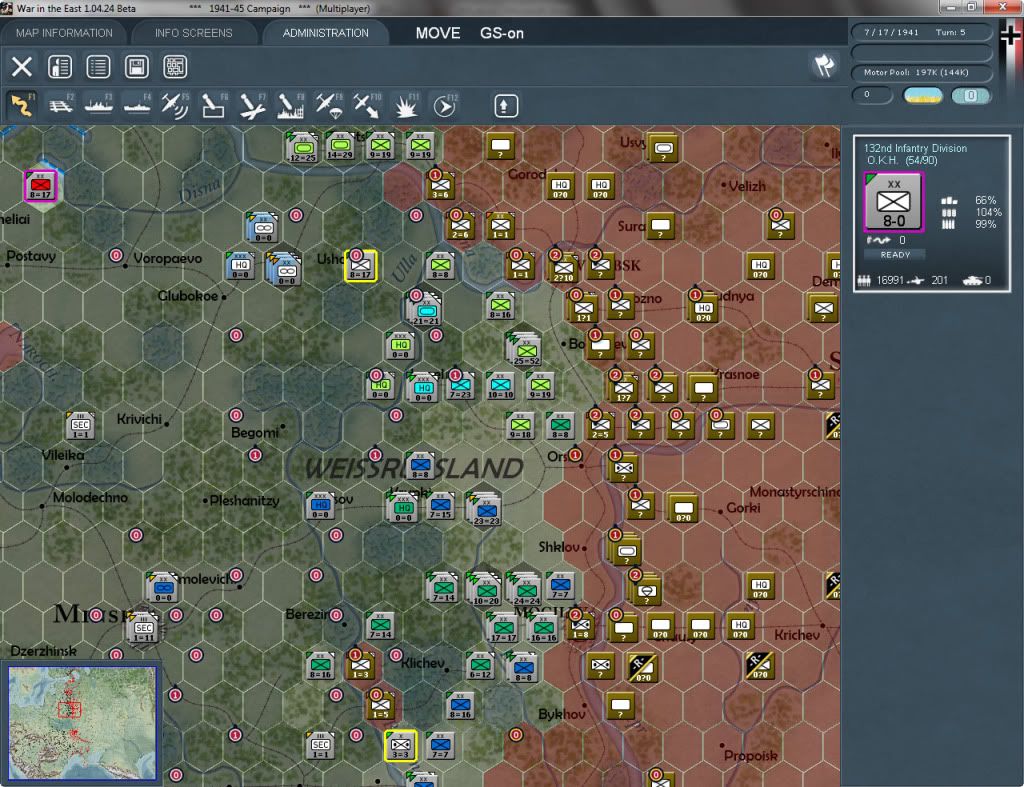Select the Naval transport (F3) tool
Image resolution: width=1024 pixels, height=787 pixels.
99,105
